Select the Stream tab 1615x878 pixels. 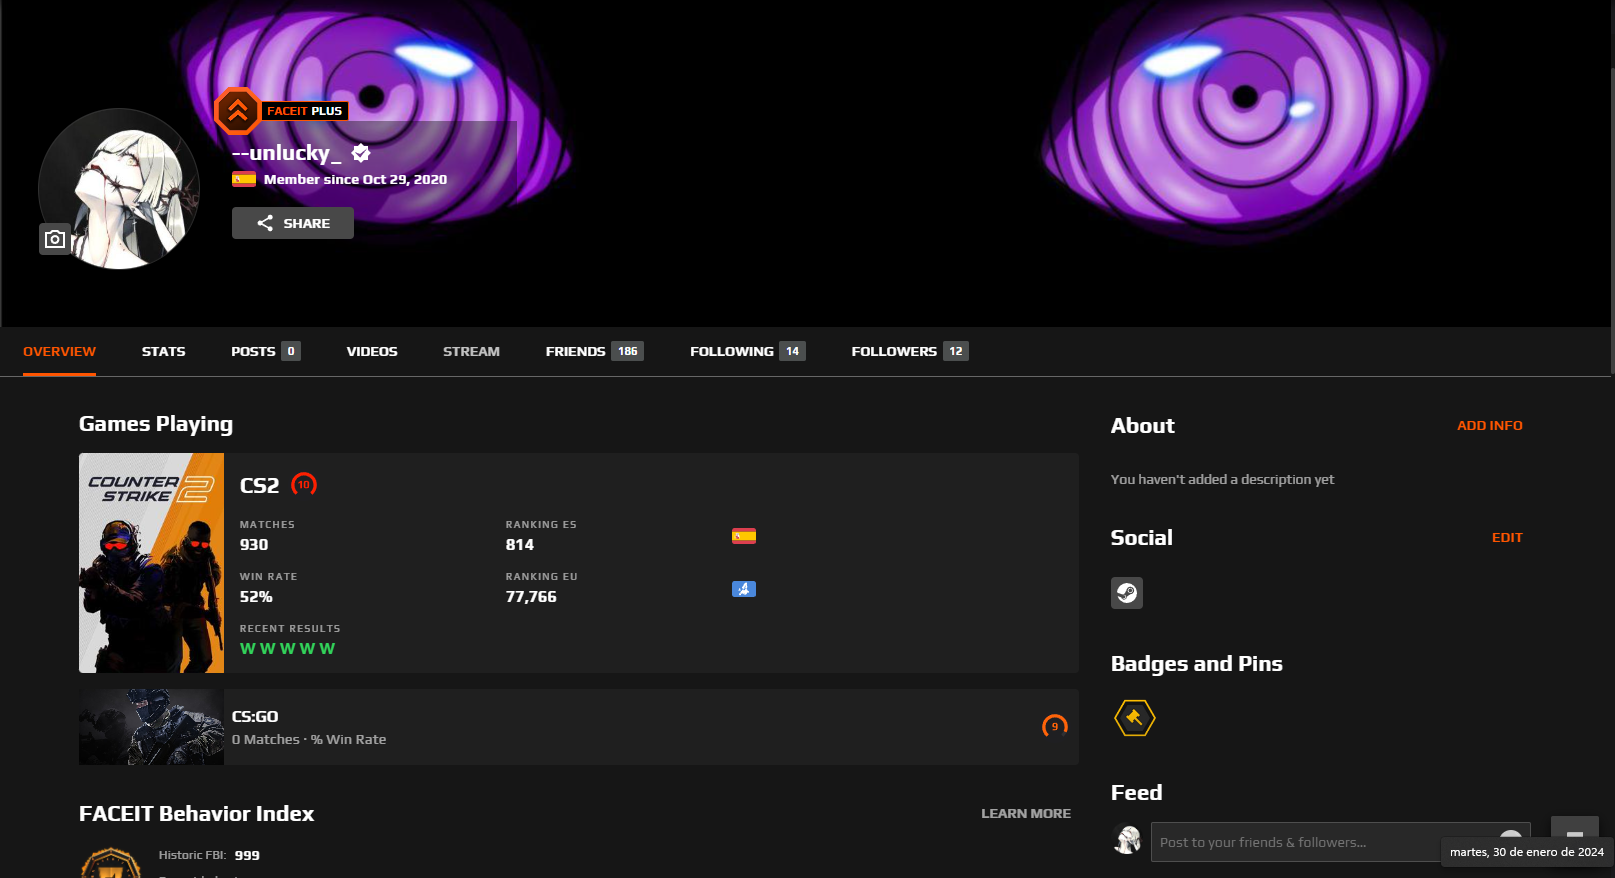pyautogui.click(x=472, y=352)
